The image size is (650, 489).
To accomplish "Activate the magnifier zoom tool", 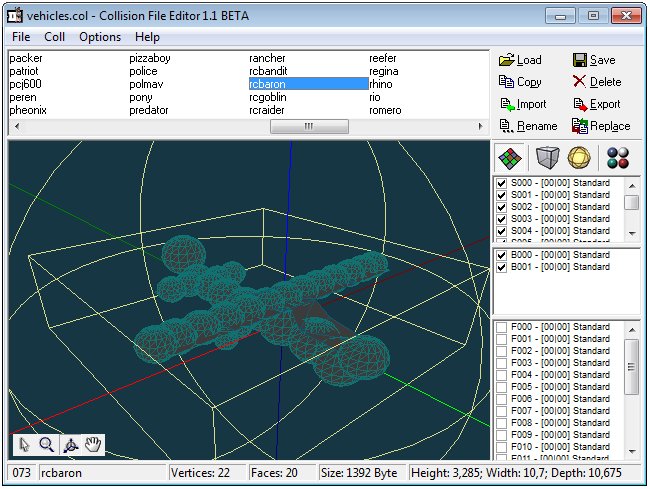I will click(x=46, y=445).
